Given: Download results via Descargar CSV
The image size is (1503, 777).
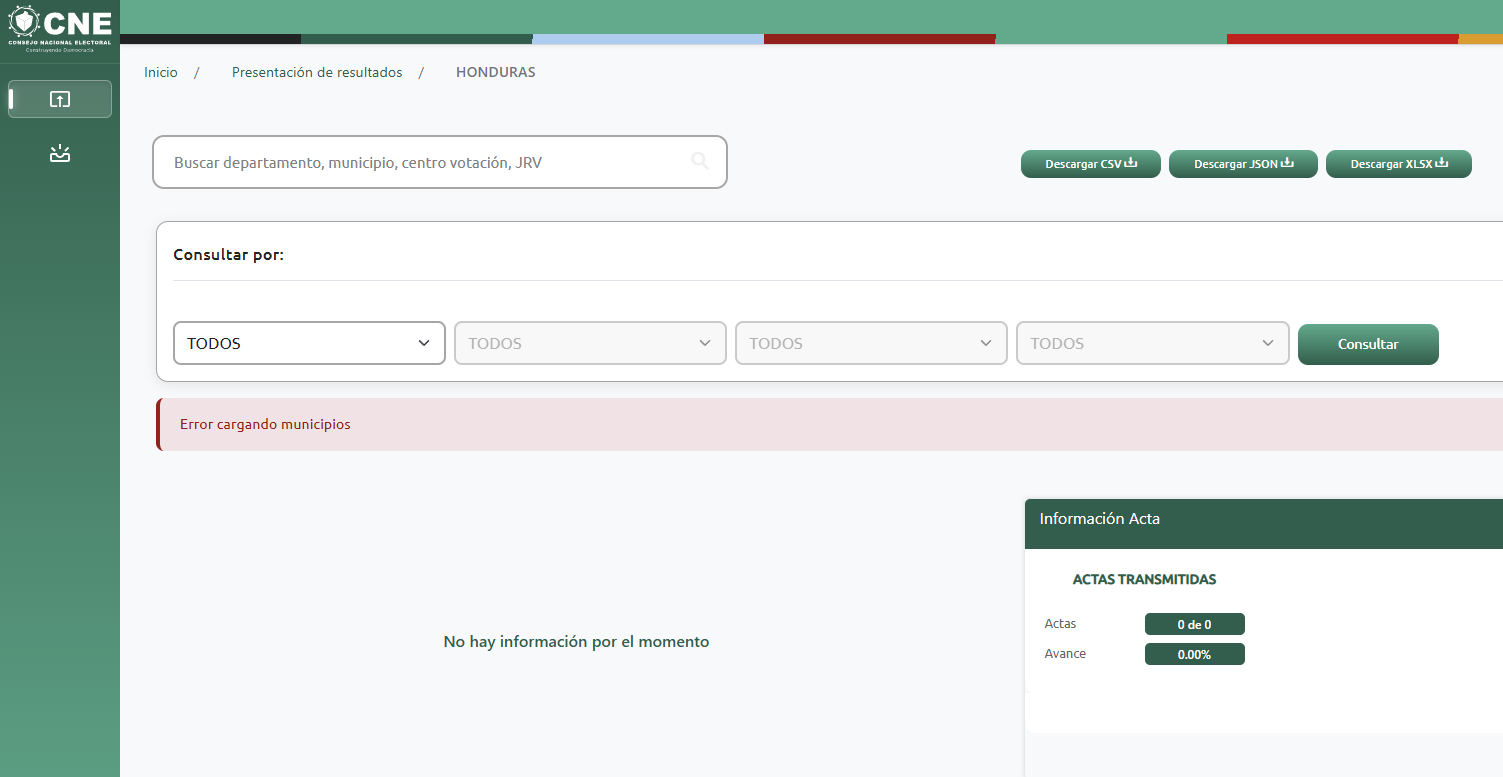Looking at the screenshot, I should pyautogui.click(x=1090, y=164).
